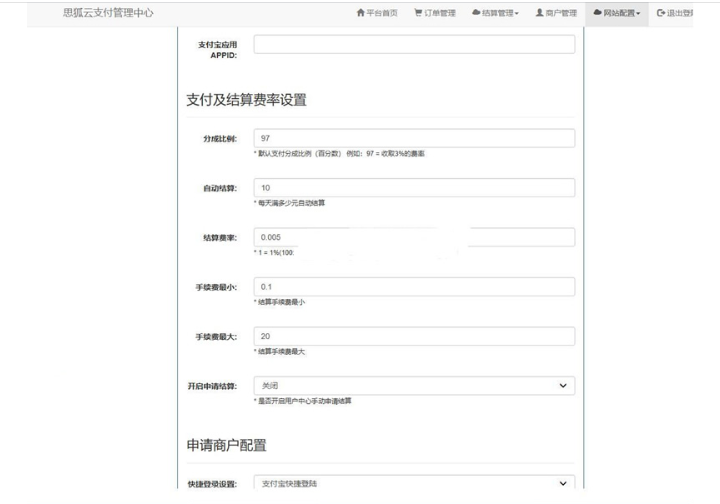
Task: Click the logout icon beside 退出登录
Action: 660,13
